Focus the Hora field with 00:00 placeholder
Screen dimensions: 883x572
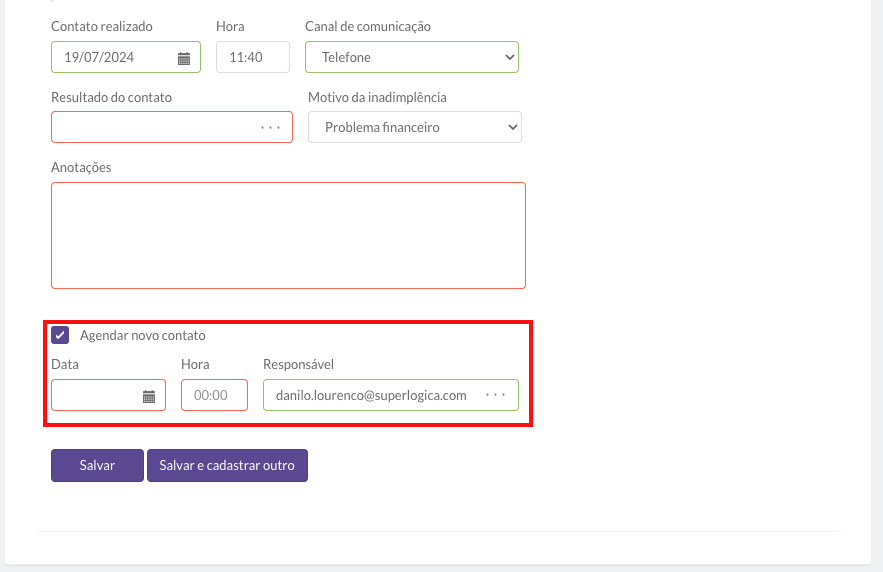pos(215,395)
